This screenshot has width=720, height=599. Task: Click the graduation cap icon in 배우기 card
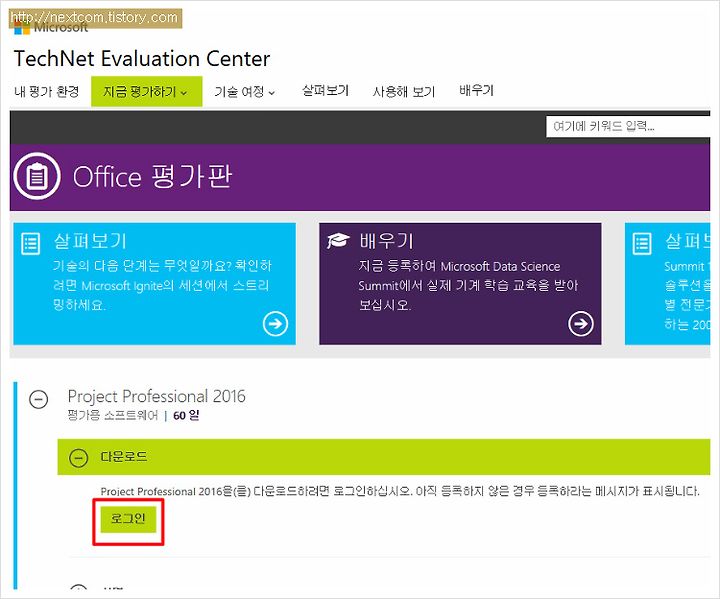pyautogui.click(x=338, y=240)
